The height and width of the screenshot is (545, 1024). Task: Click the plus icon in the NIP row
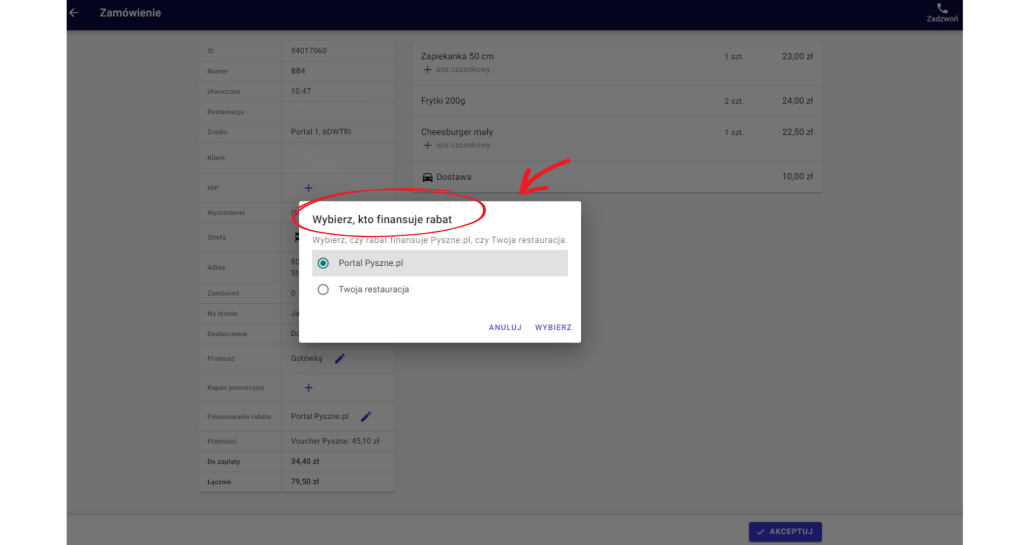pyautogui.click(x=308, y=188)
